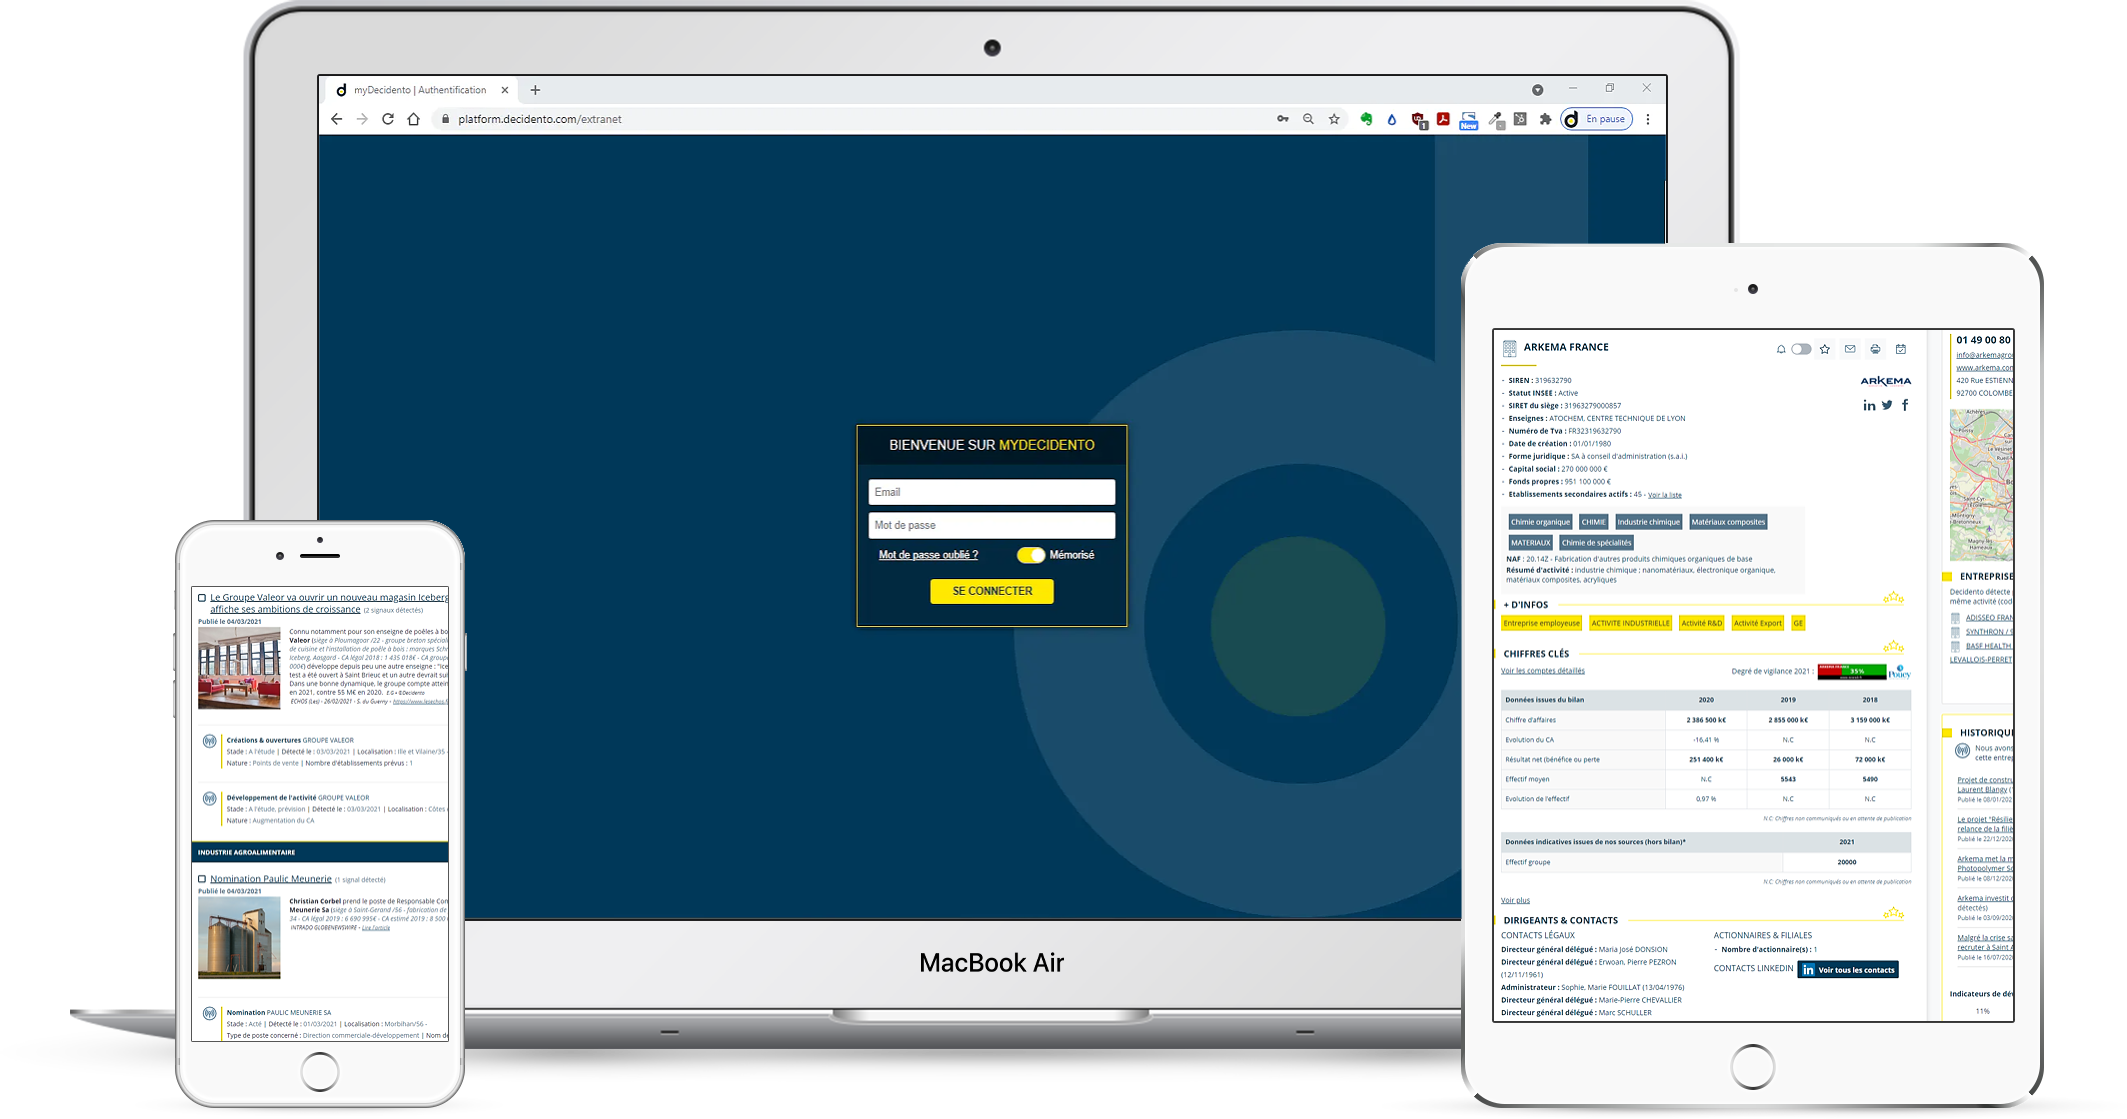Print the Arkema France page
The width and height of the screenshot is (2127, 1119).
click(x=1875, y=349)
